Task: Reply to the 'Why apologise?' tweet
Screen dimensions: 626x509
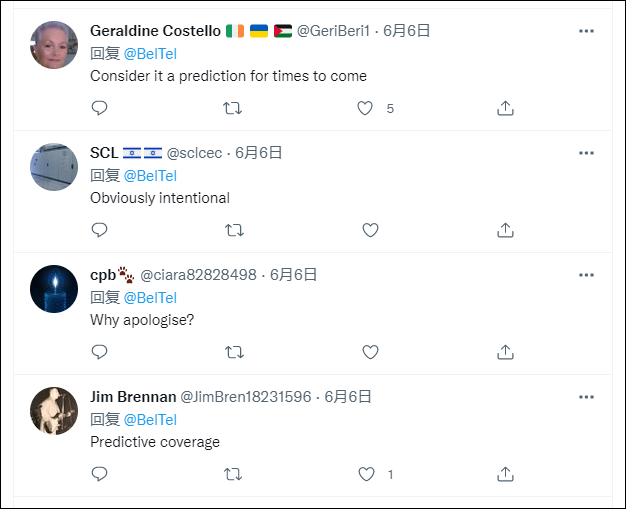Action: 99,352
